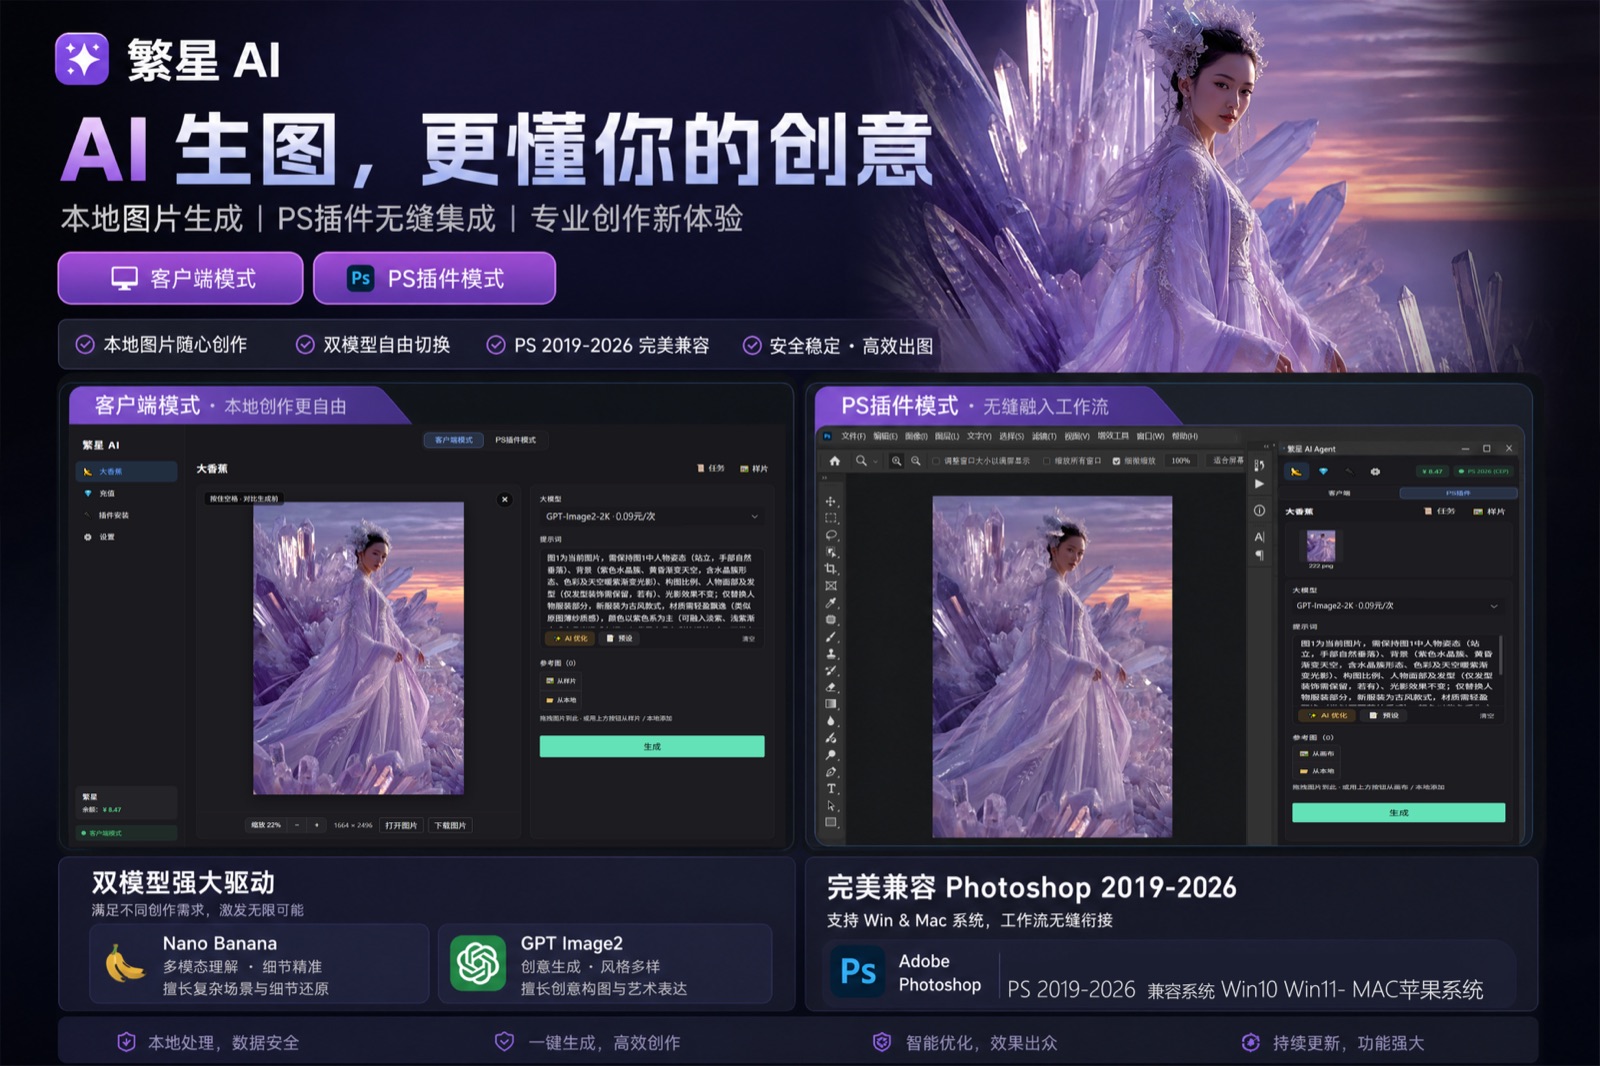
Task: Select the History Brush tool
Action: point(830,671)
